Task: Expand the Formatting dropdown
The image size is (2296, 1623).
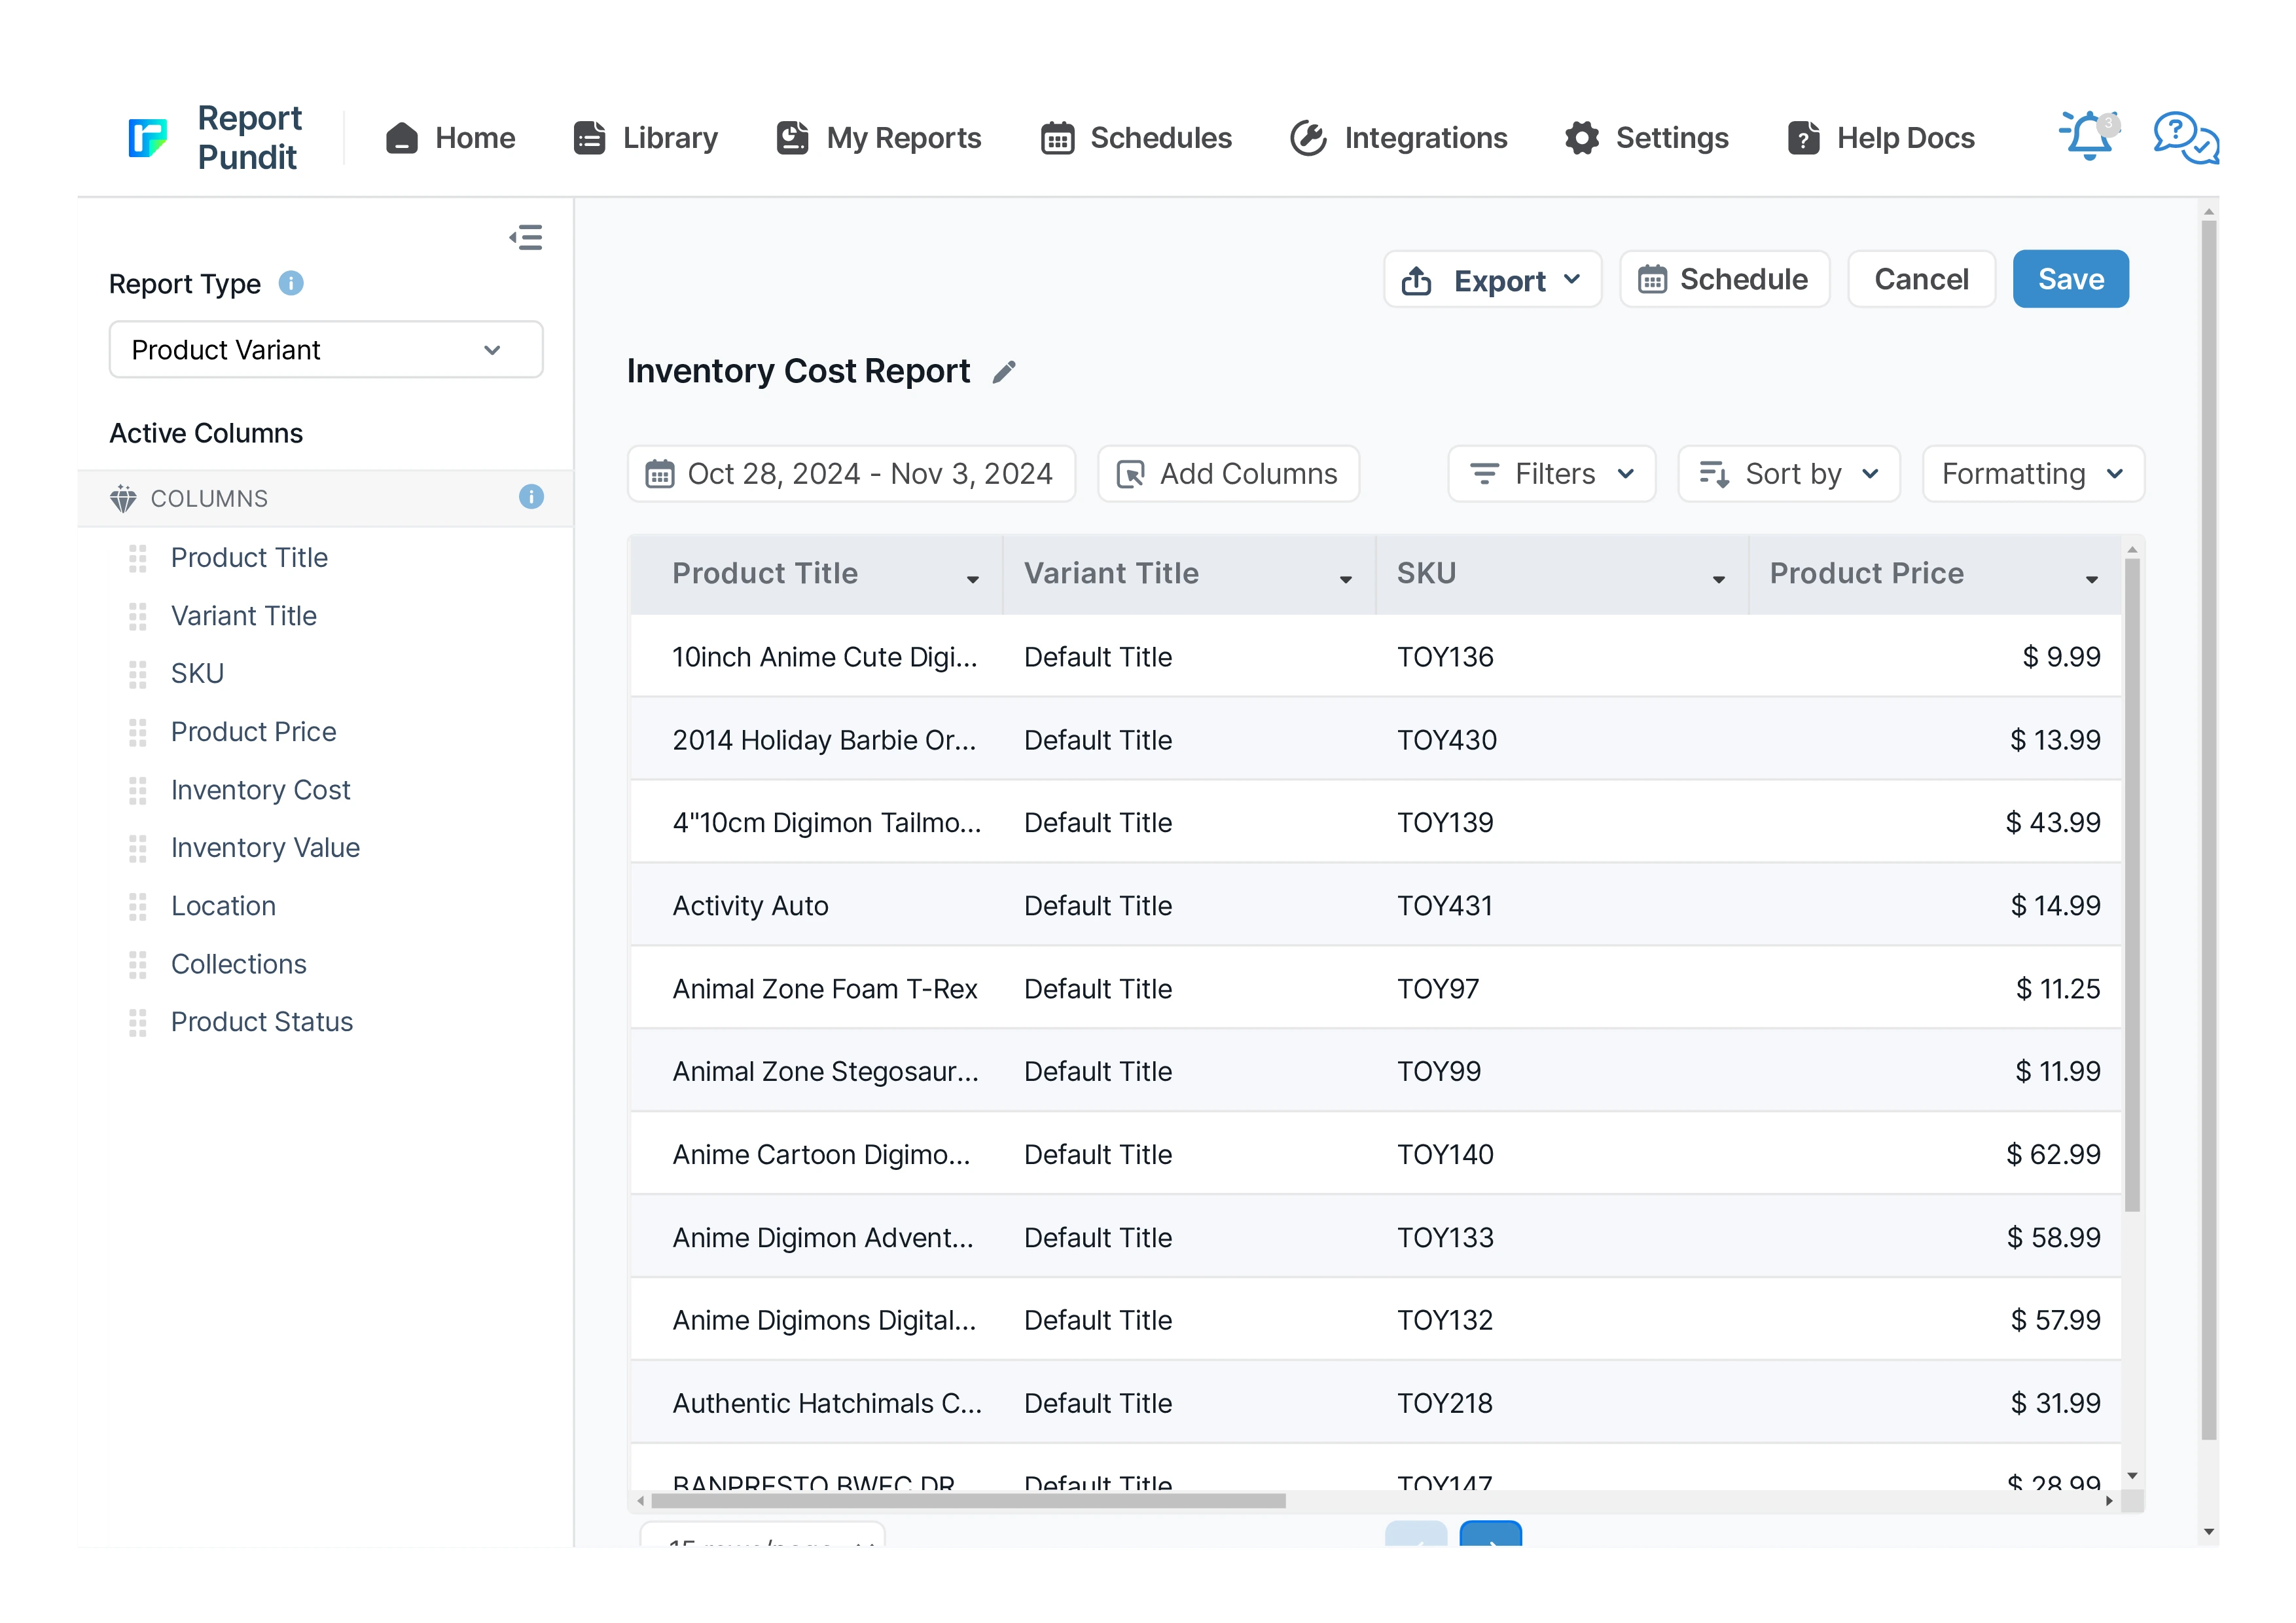Action: pos(2032,474)
